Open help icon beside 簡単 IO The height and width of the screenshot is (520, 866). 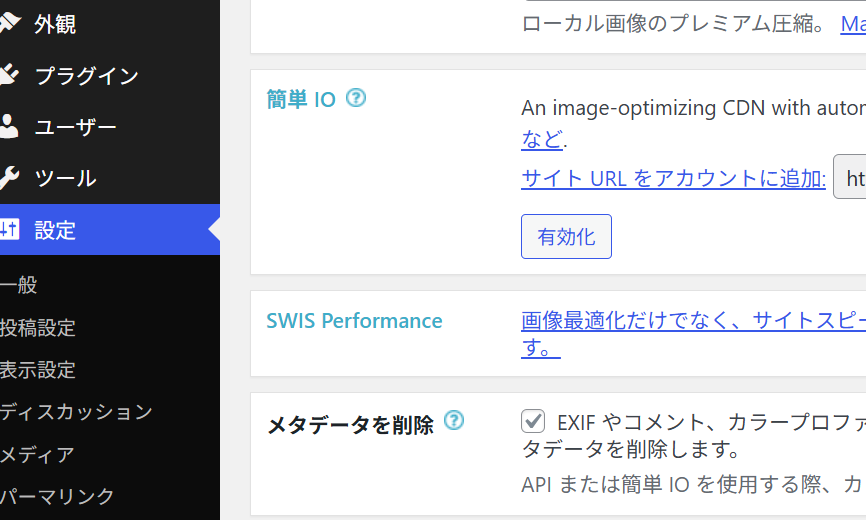(x=356, y=98)
